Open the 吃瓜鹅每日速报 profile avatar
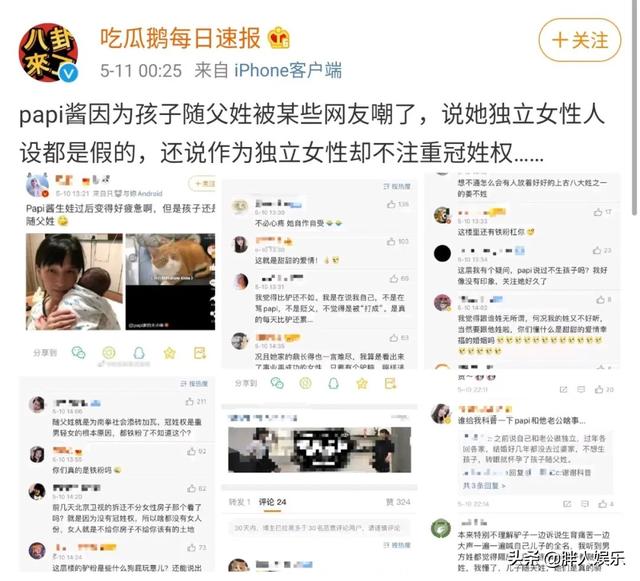640x581 pixels. coord(48,51)
